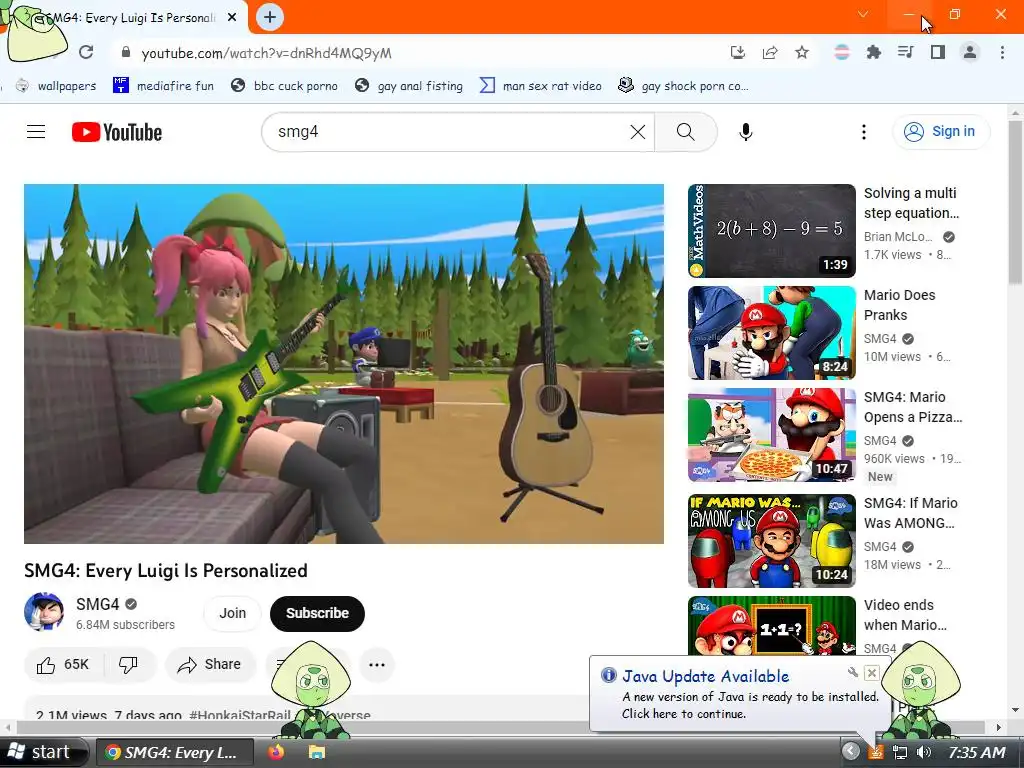This screenshot has width=1024, height=768.
Task: Clear the search text with X
Action: (637, 132)
